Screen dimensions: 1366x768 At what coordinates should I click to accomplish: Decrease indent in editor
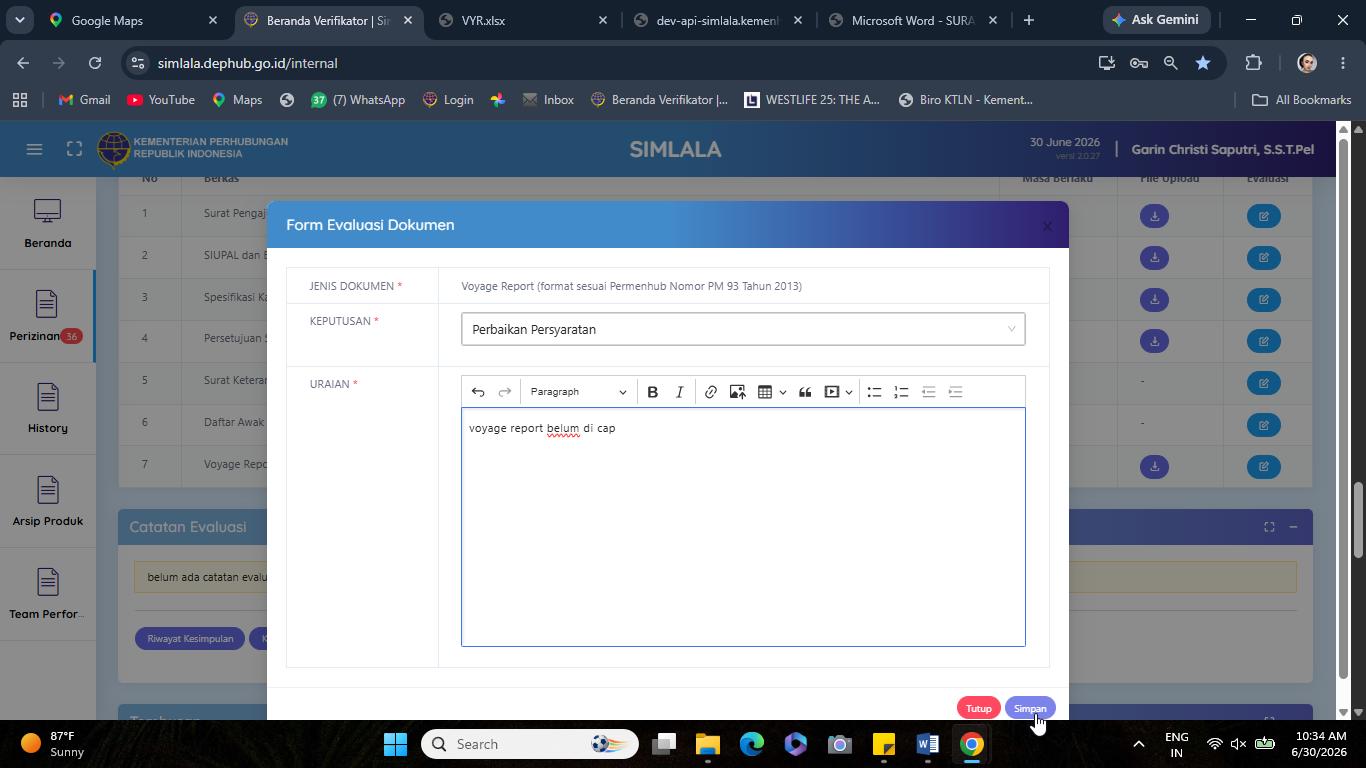928,392
